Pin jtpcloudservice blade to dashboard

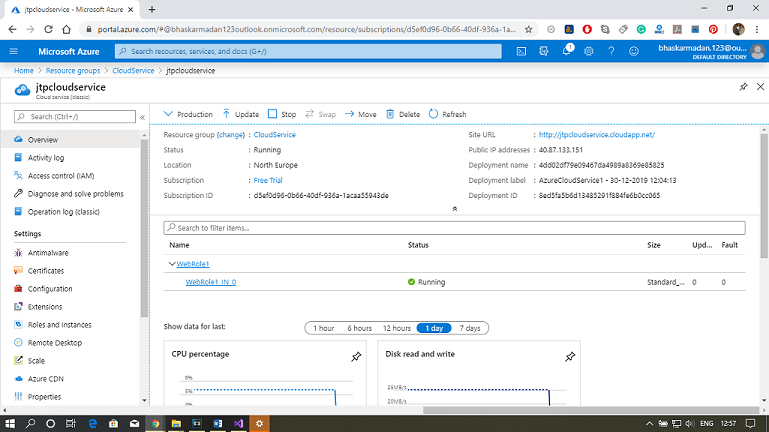[x=743, y=87]
